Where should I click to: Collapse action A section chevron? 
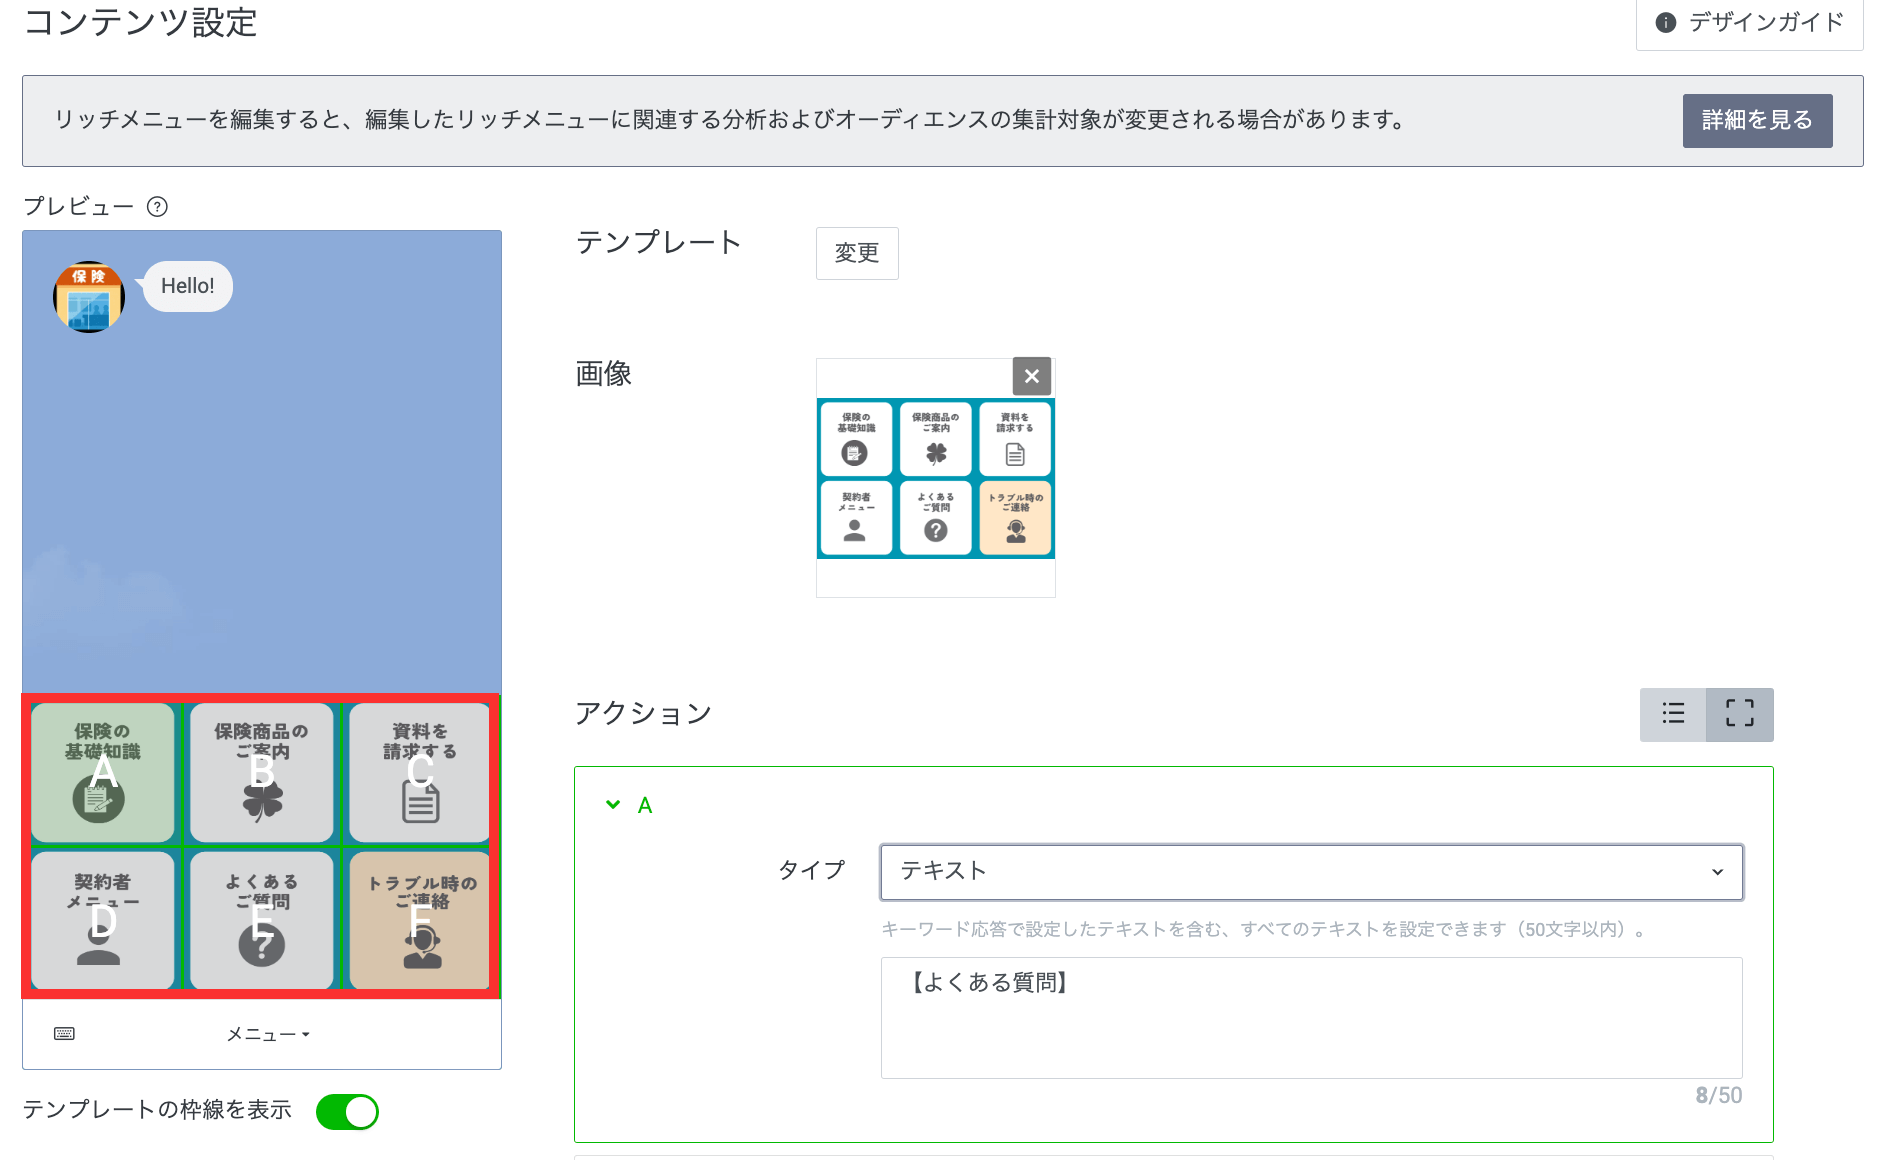tap(613, 805)
